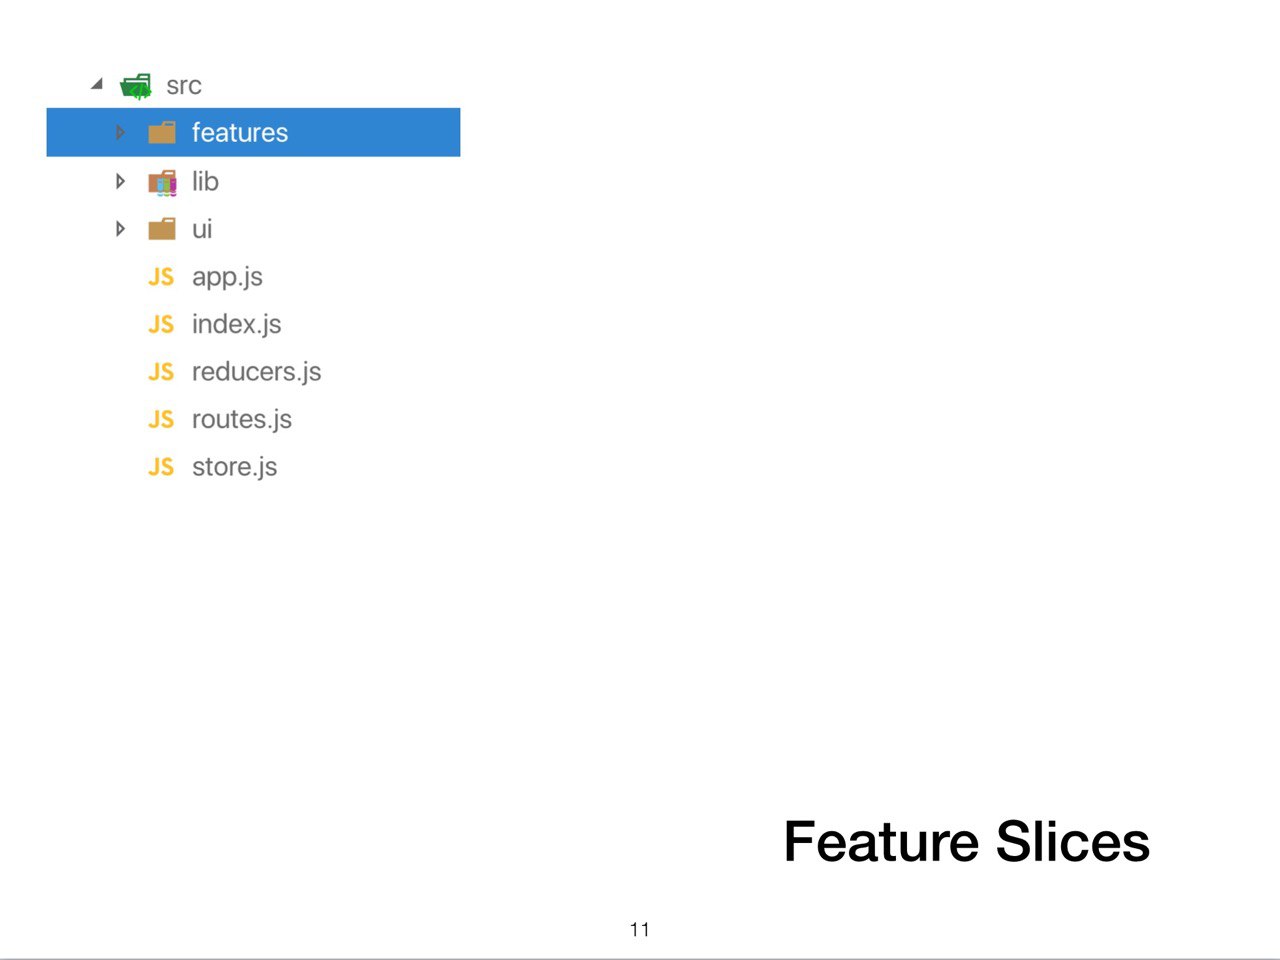Image resolution: width=1280 pixels, height=960 pixels.
Task: Click the features folder icon
Action: click(162, 133)
